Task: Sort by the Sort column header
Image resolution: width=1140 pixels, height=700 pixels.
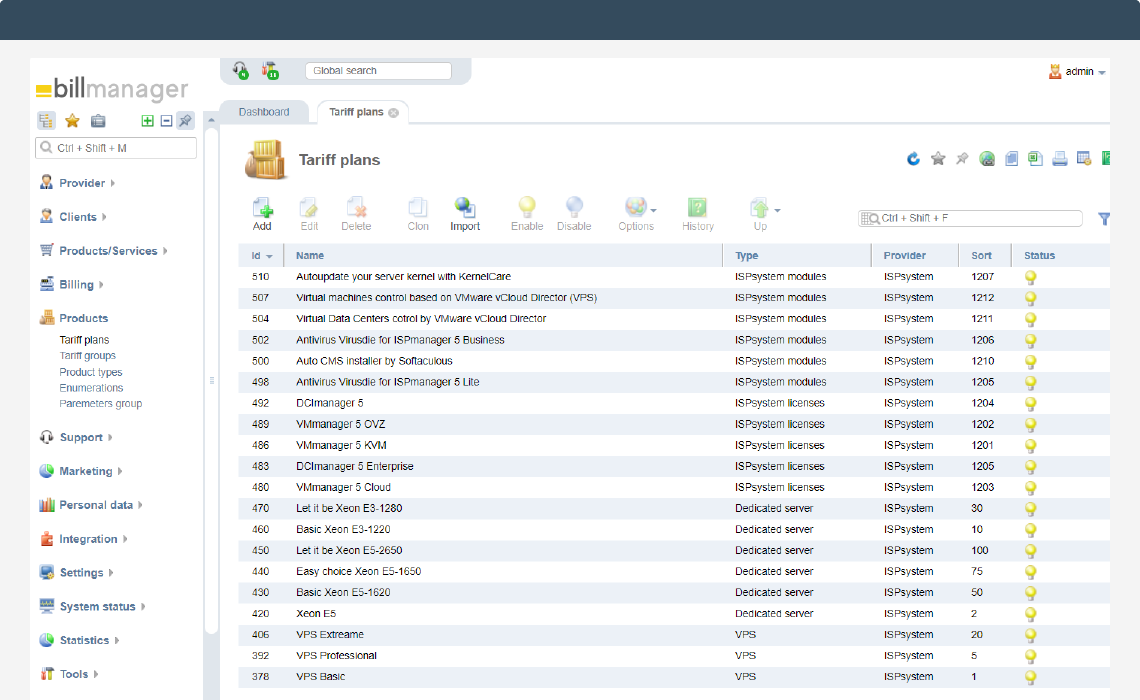Action: pyautogui.click(x=985, y=256)
